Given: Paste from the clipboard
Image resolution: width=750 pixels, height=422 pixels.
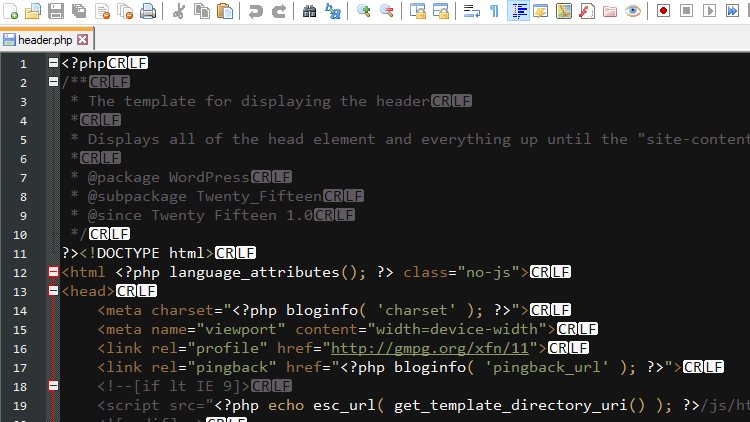Looking at the screenshot, I should pos(225,11).
